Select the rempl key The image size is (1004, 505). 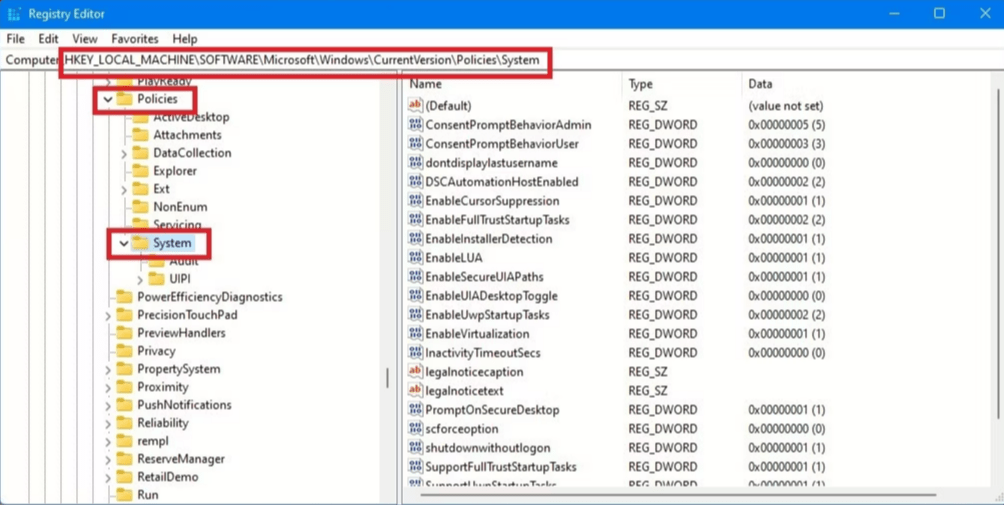152,441
